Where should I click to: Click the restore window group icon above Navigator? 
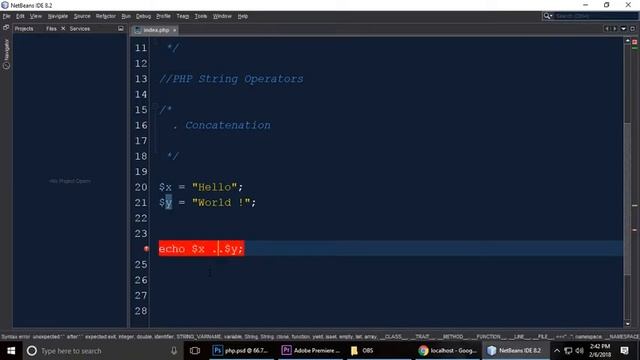tap(6, 28)
